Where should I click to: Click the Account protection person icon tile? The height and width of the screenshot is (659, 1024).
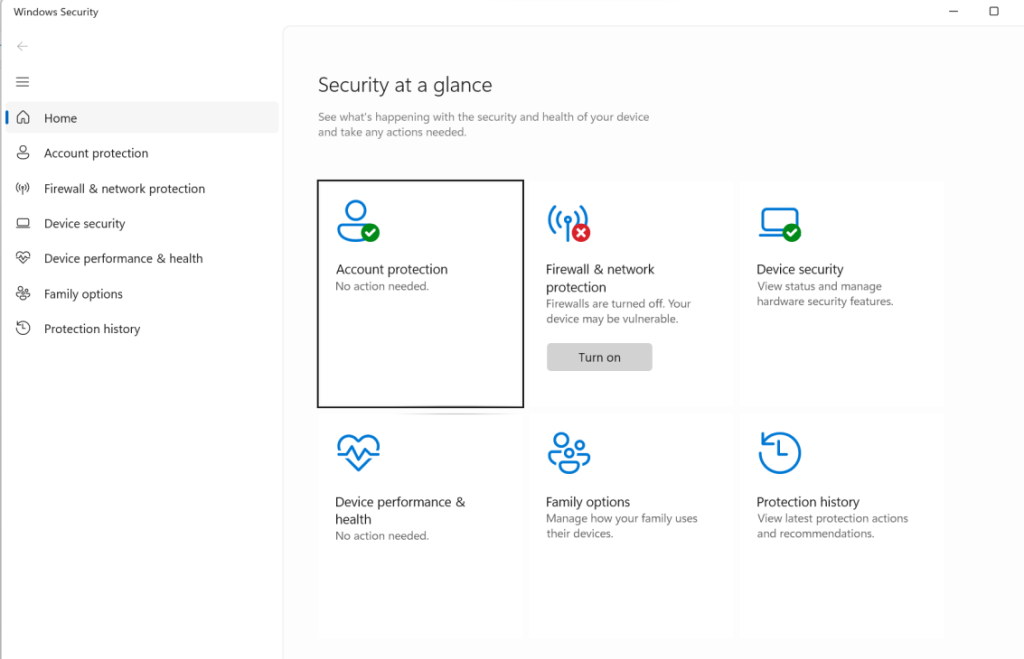click(x=357, y=221)
